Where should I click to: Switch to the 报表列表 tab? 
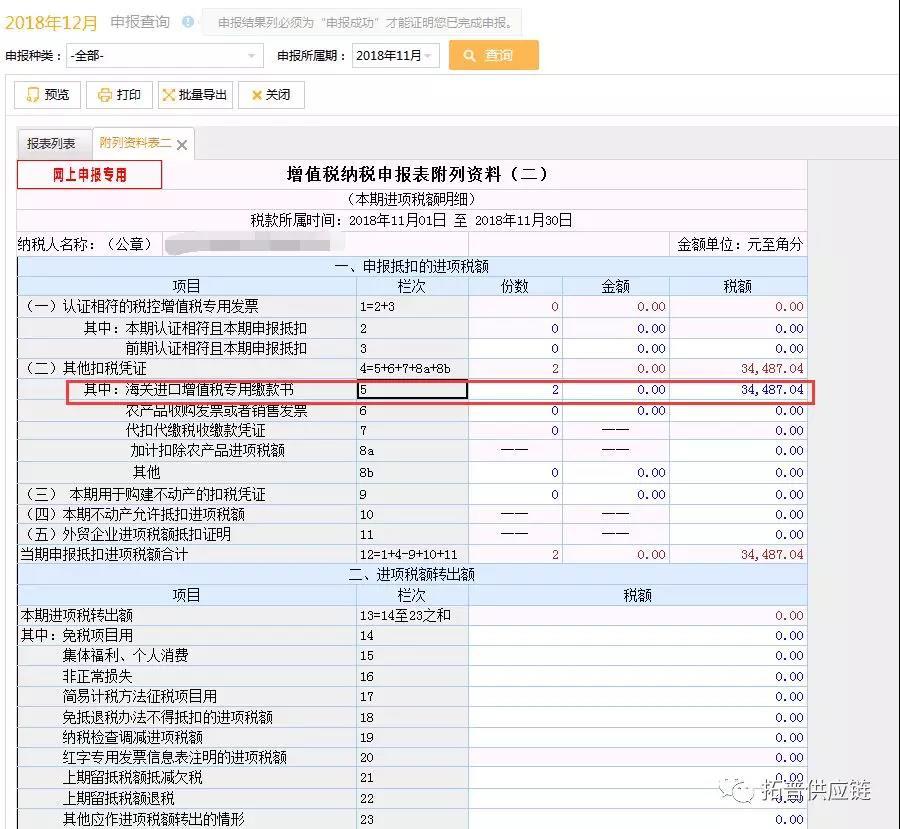[x=52, y=144]
